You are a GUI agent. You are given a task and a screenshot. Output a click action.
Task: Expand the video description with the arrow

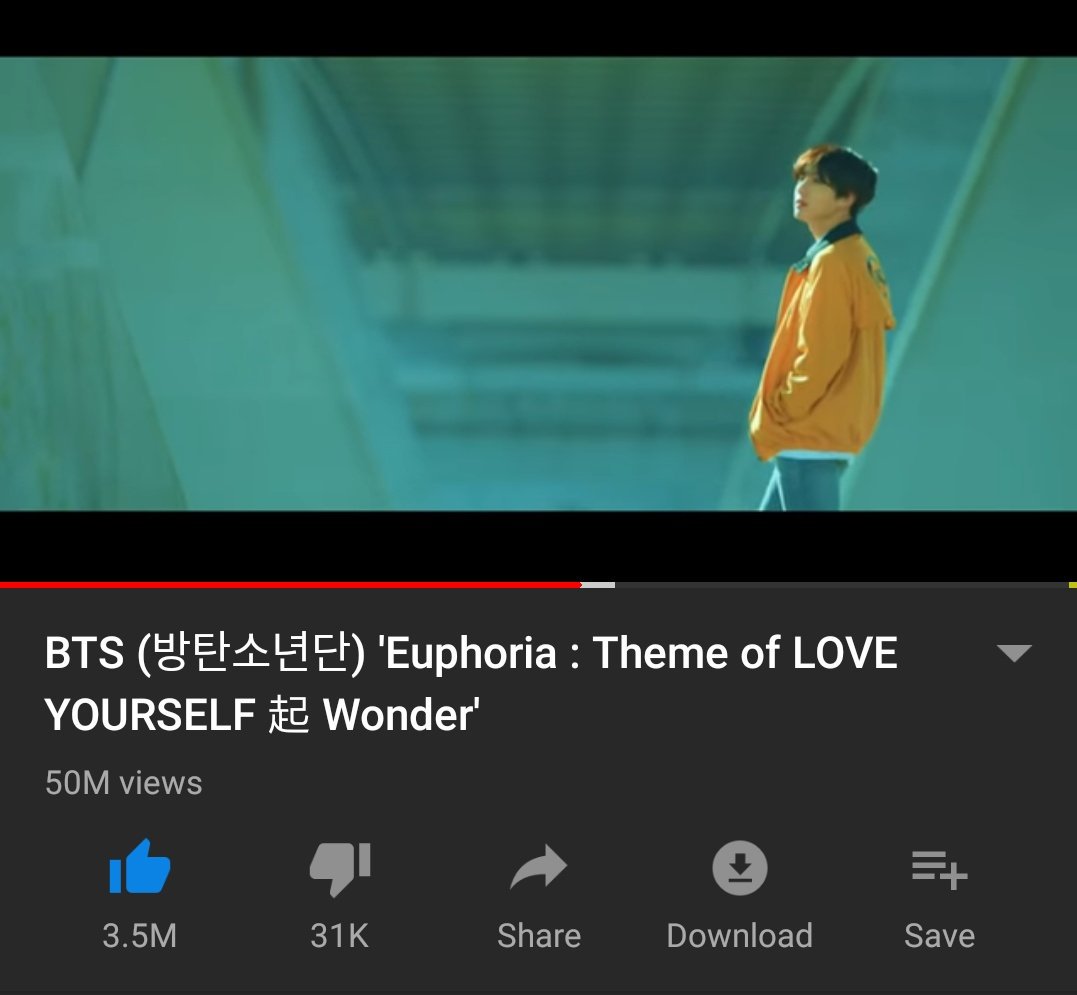pyautogui.click(x=1014, y=653)
